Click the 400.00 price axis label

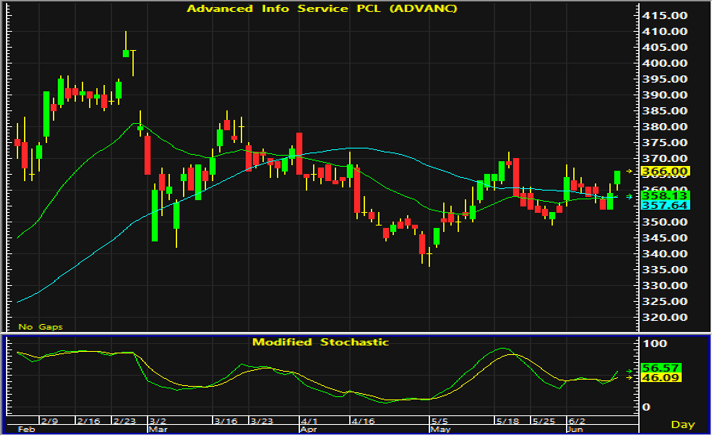(664, 63)
